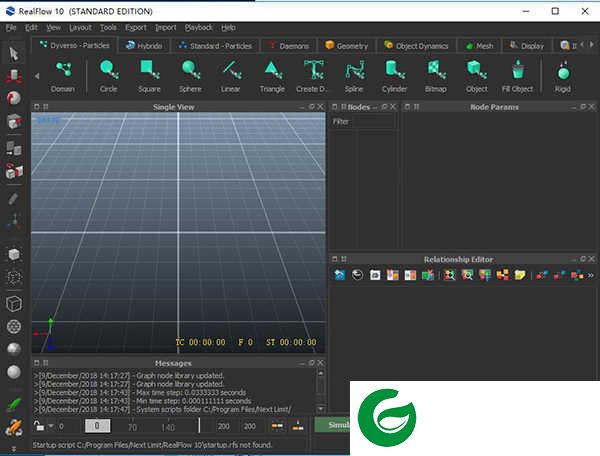Select the Dyverso Domain emitter icon
Viewport: 600px width, 456px height.
pos(63,76)
